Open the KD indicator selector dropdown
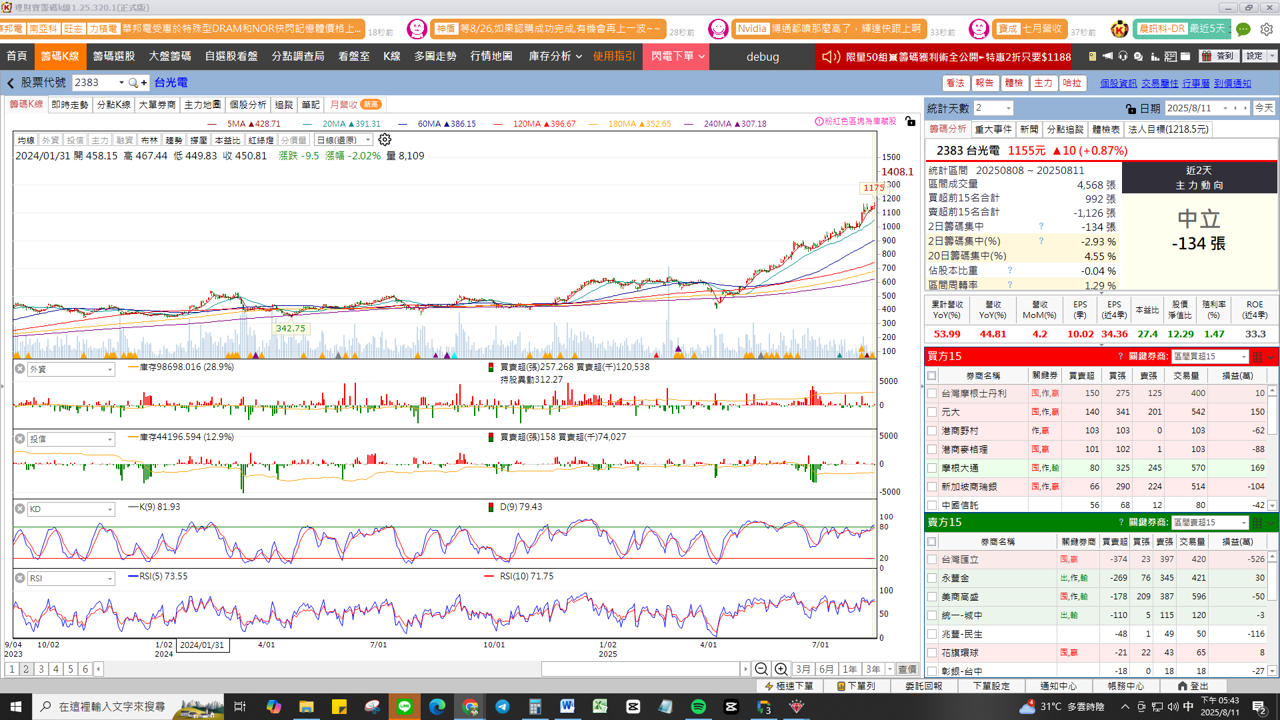Image resolution: width=1280 pixels, height=720 pixels. 110,509
